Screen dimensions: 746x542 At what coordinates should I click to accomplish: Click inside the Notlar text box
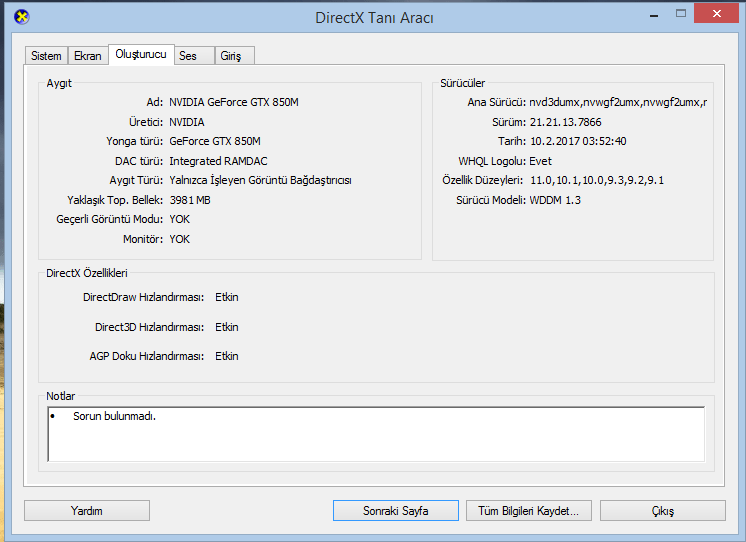tap(376, 434)
